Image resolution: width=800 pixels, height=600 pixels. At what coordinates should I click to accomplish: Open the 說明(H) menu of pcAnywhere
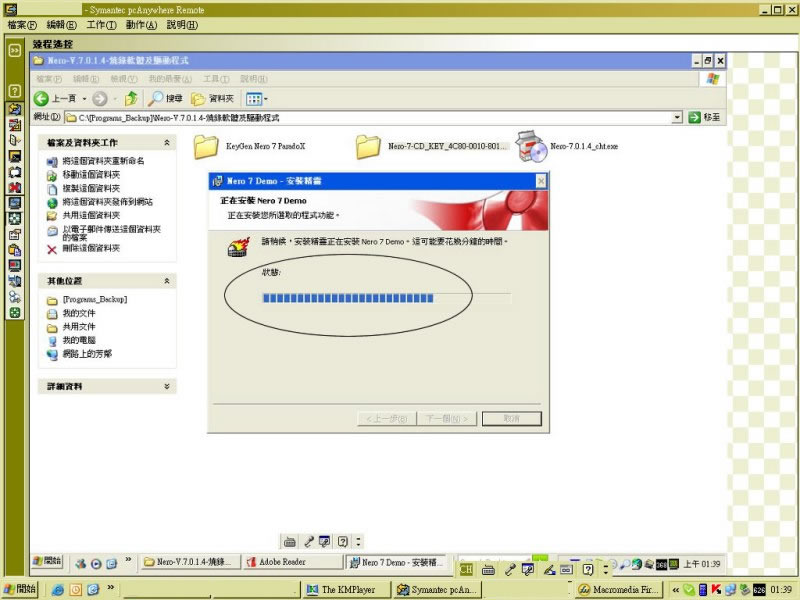[x=182, y=25]
